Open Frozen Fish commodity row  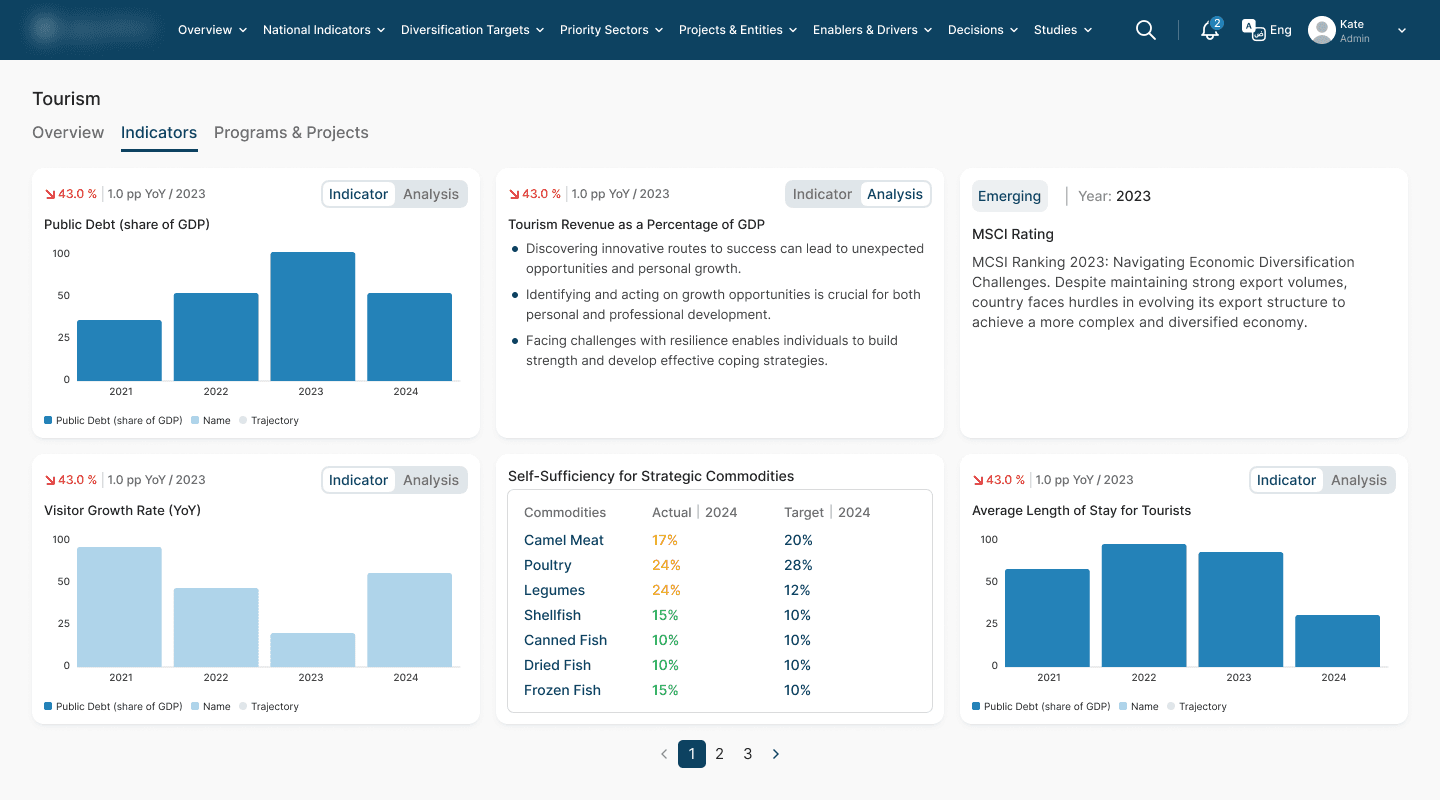coord(720,690)
